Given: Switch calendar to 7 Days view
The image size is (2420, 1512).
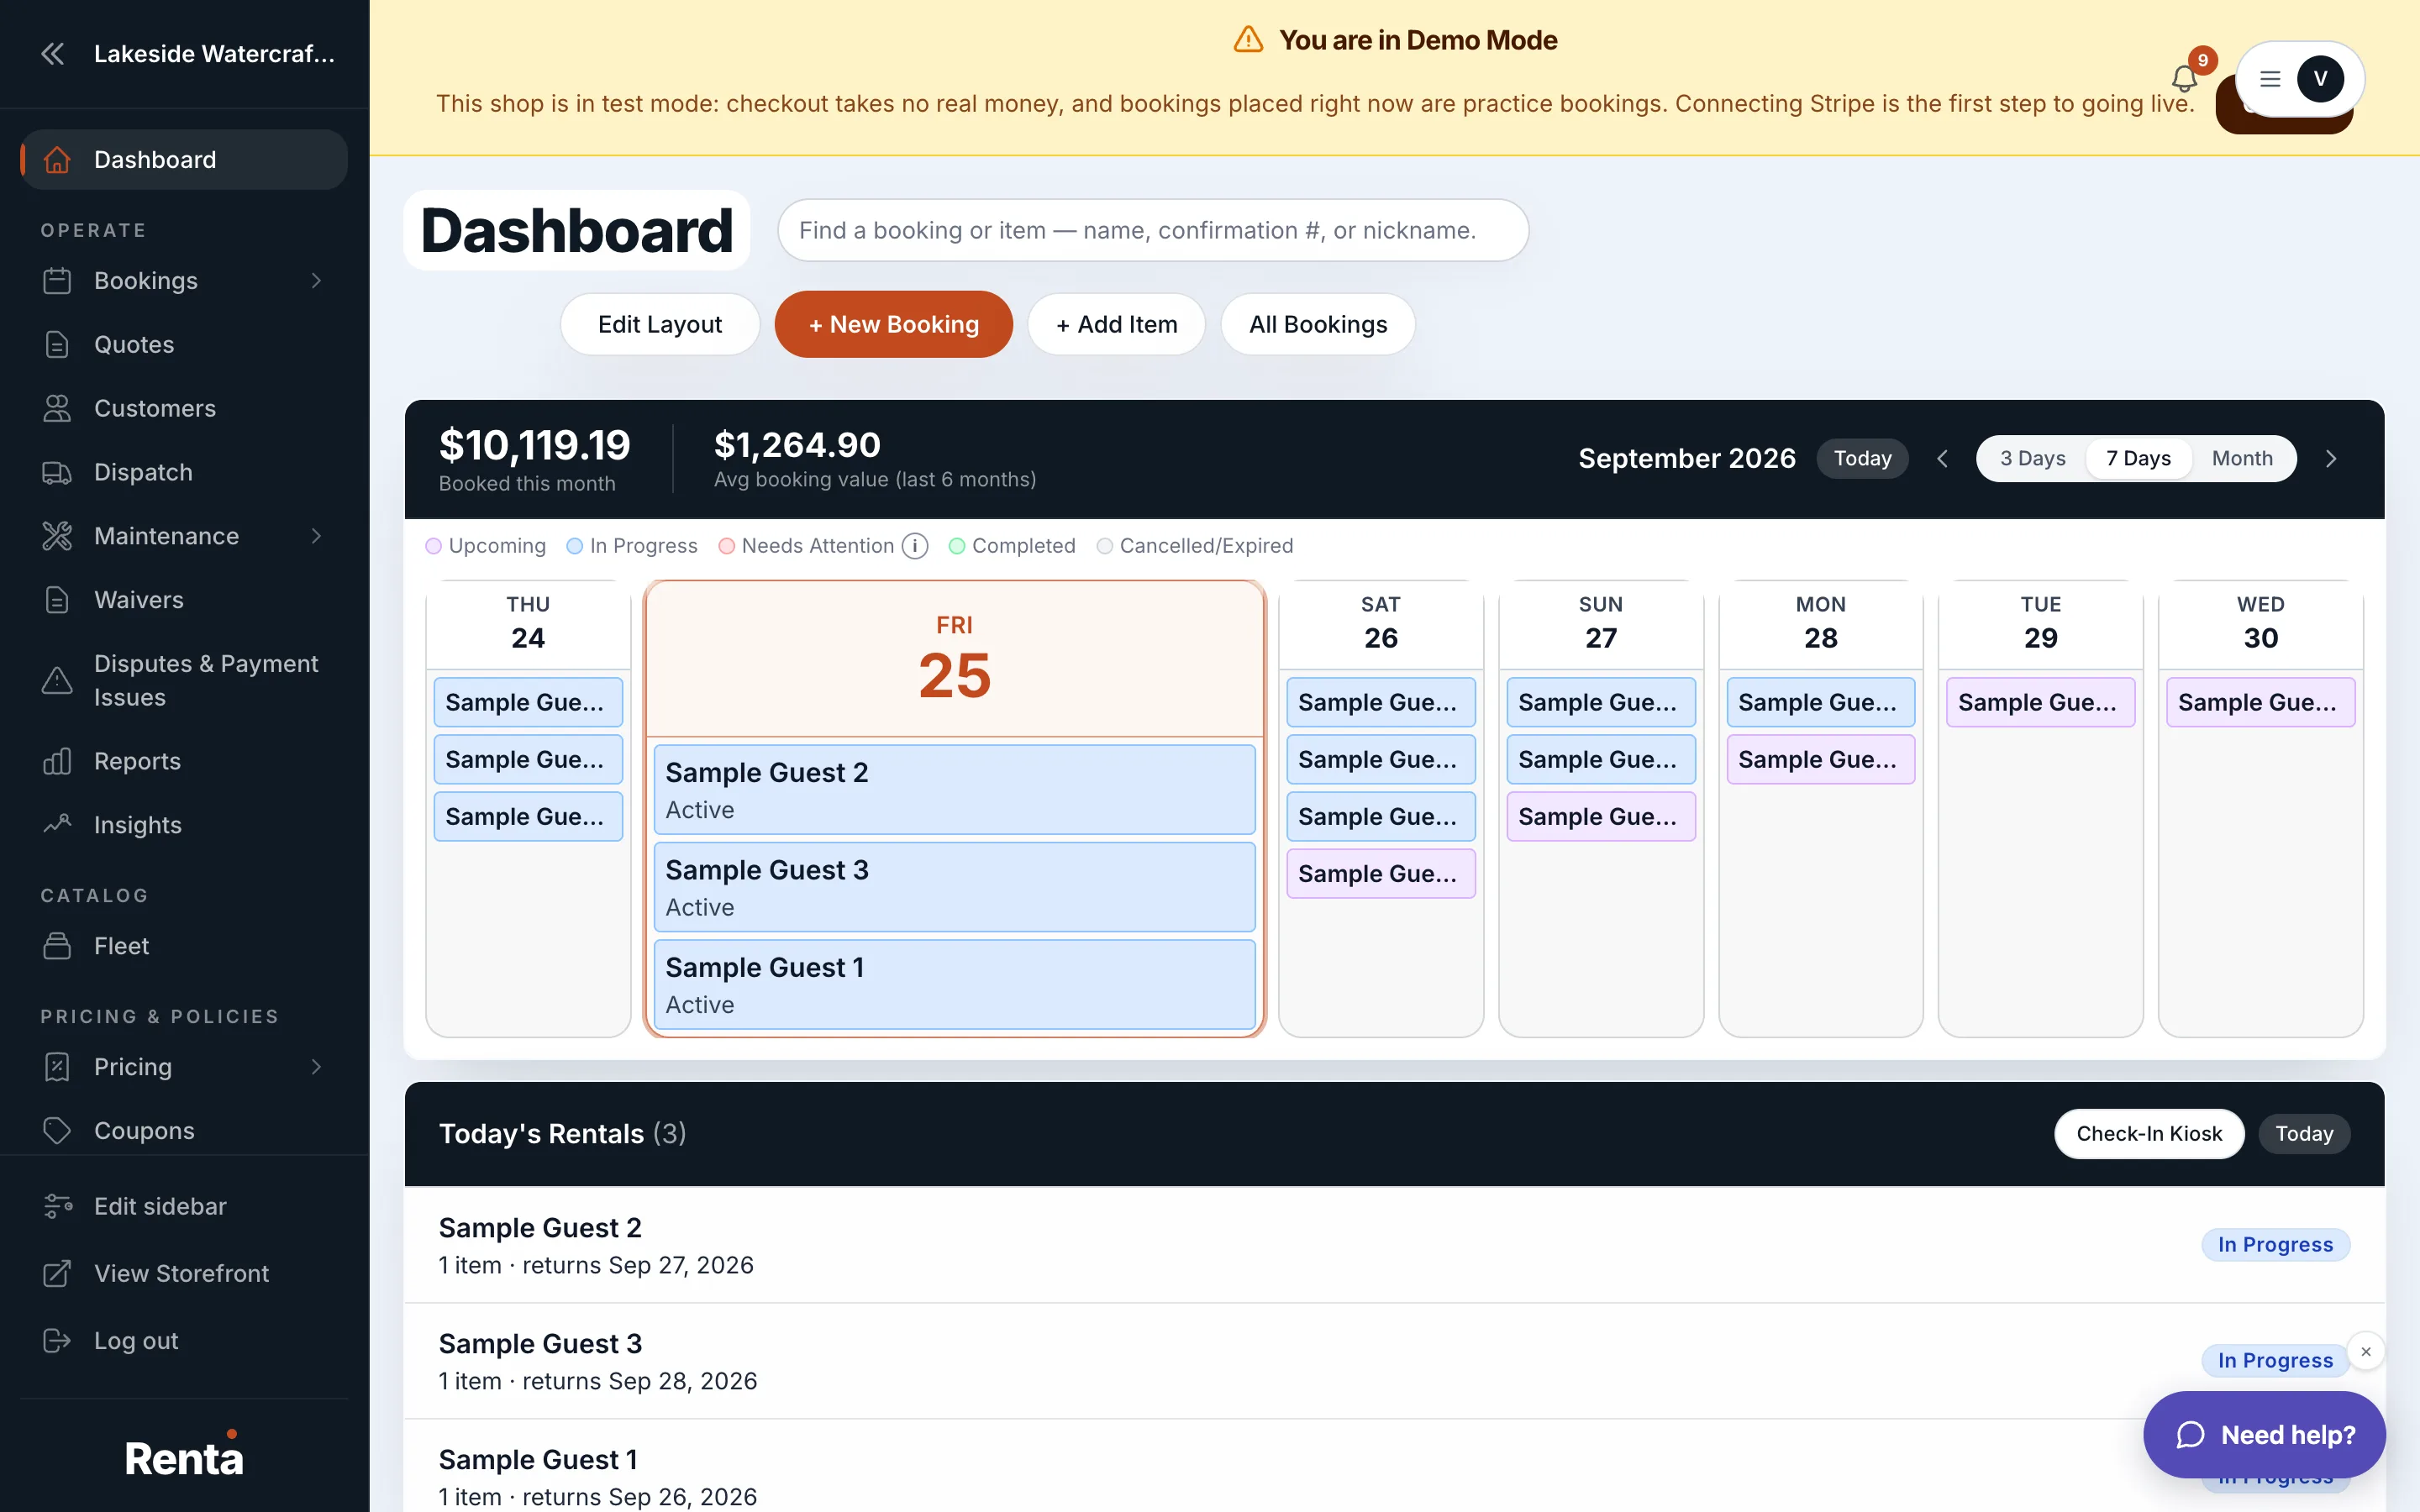Looking at the screenshot, I should pos(2138,459).
